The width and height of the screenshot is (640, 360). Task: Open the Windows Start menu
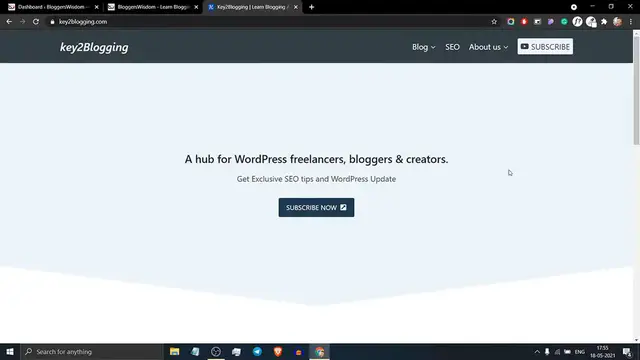[10, 351]
